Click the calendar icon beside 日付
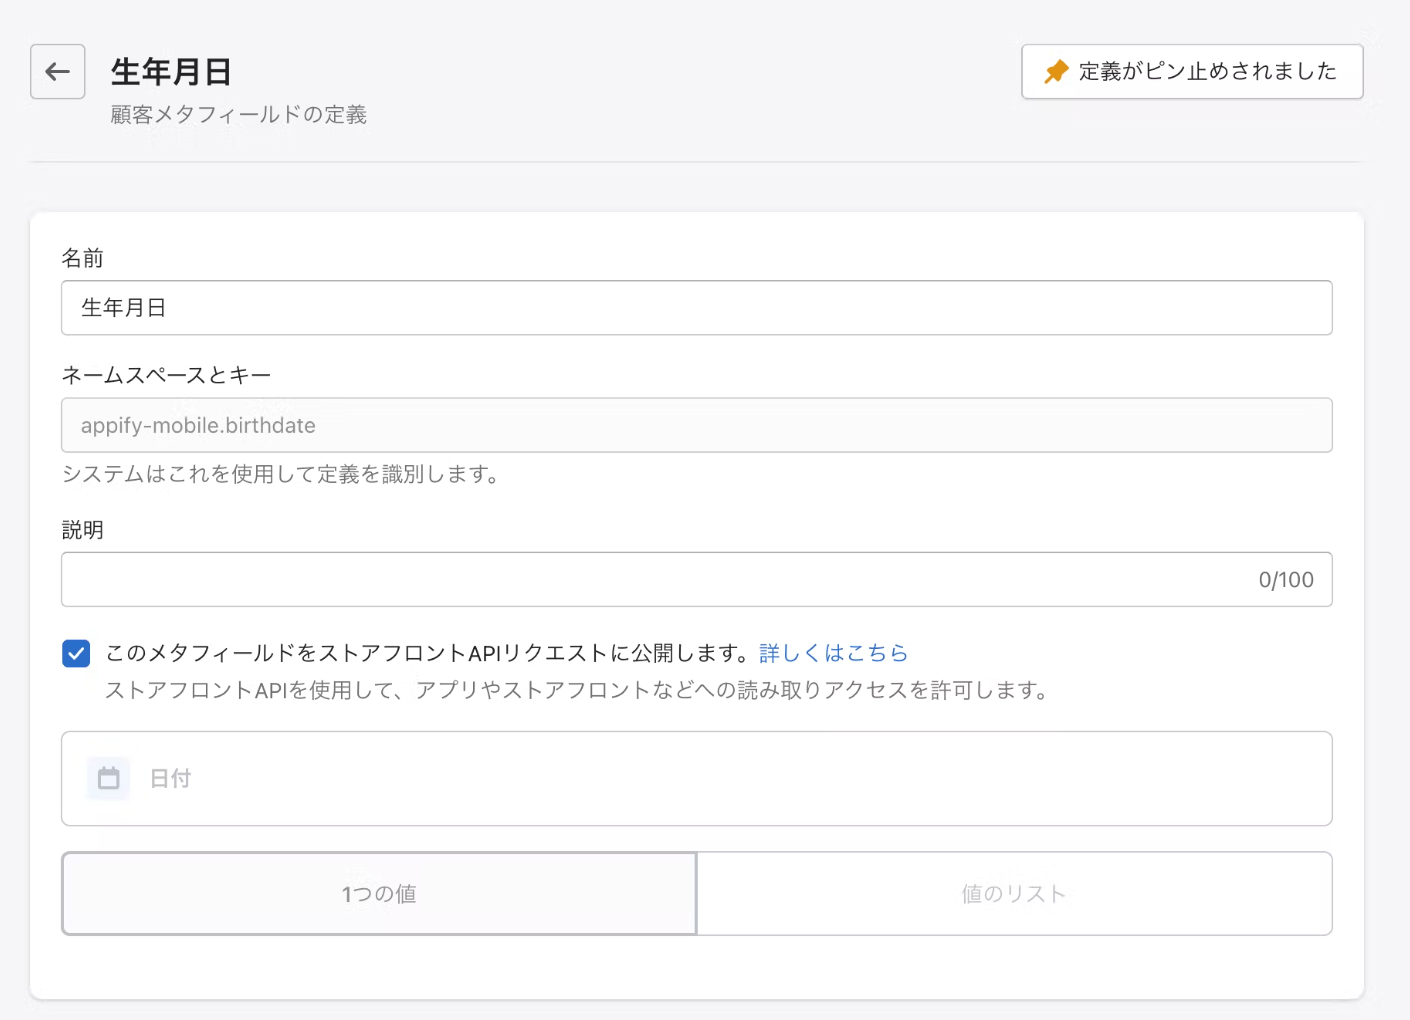The width and height of the screenshot is (1410, 1020). click(108, 778)
